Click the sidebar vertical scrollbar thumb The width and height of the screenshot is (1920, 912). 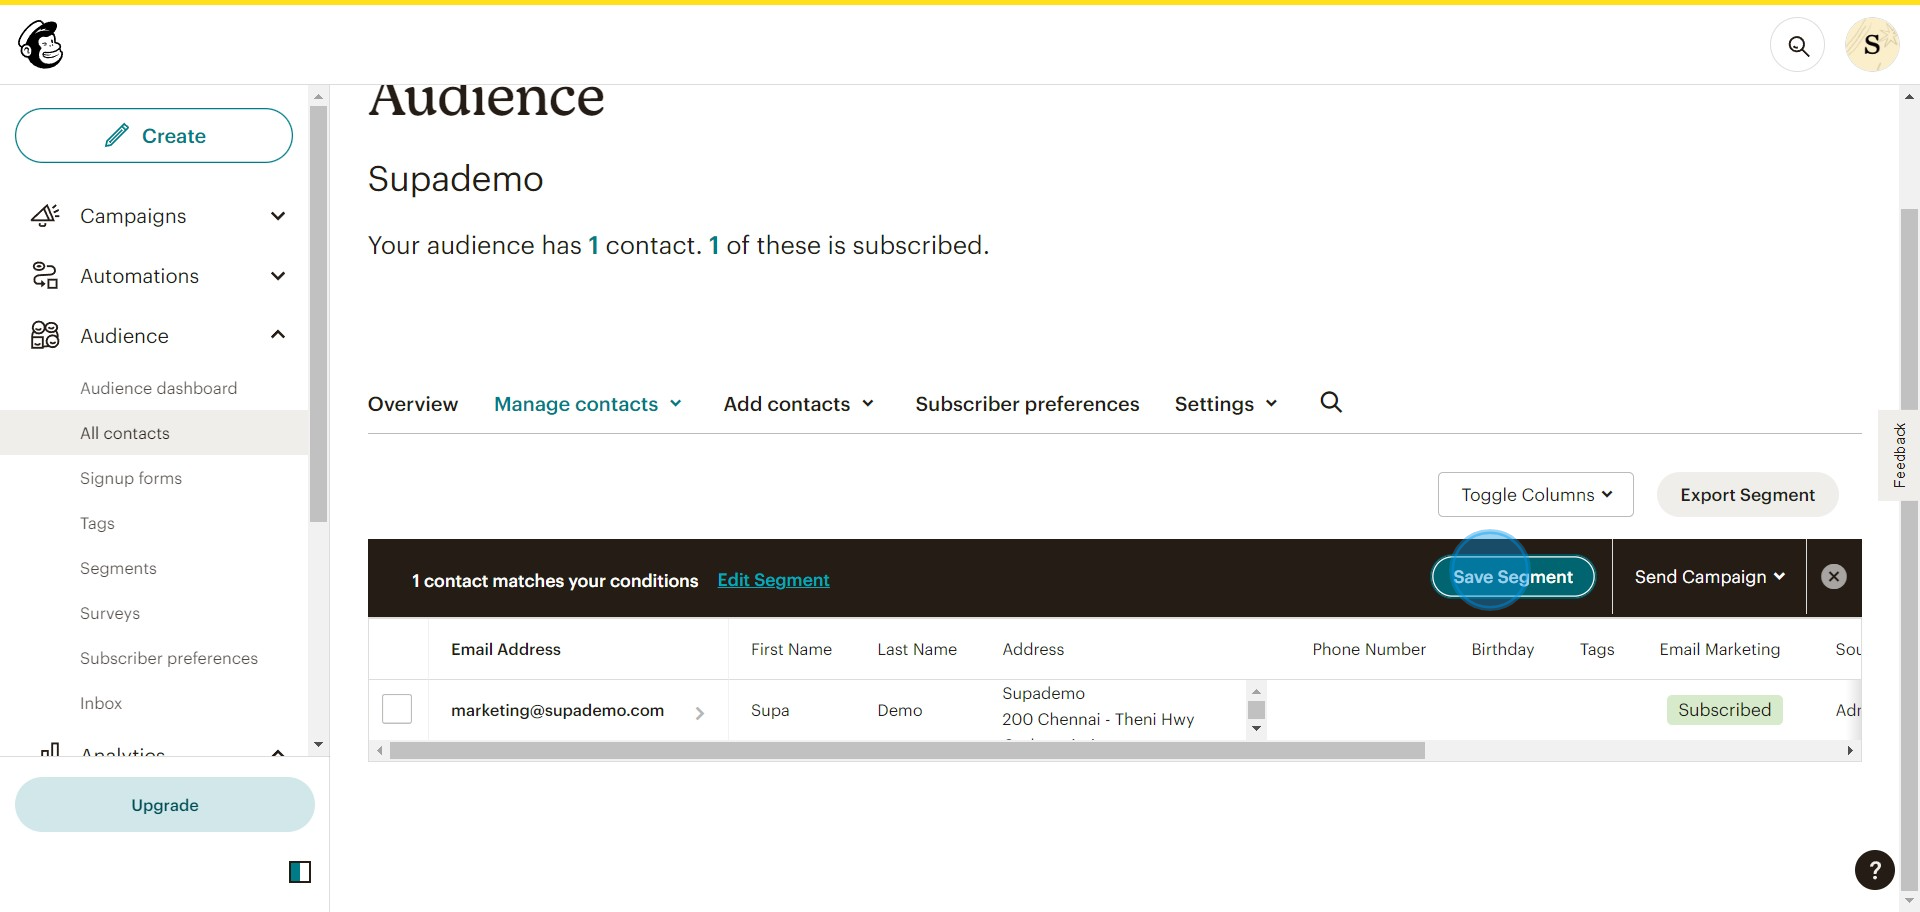(x=318, y=314)
